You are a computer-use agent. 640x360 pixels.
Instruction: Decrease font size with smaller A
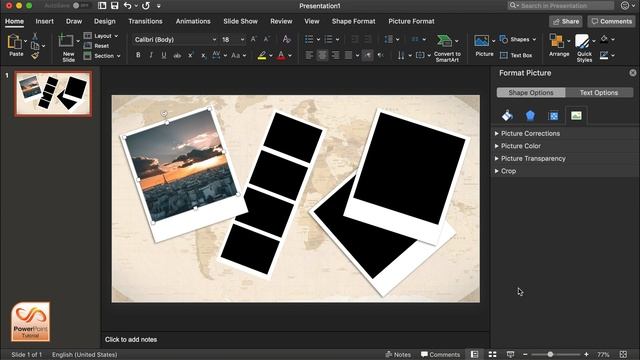coord(267,39)
